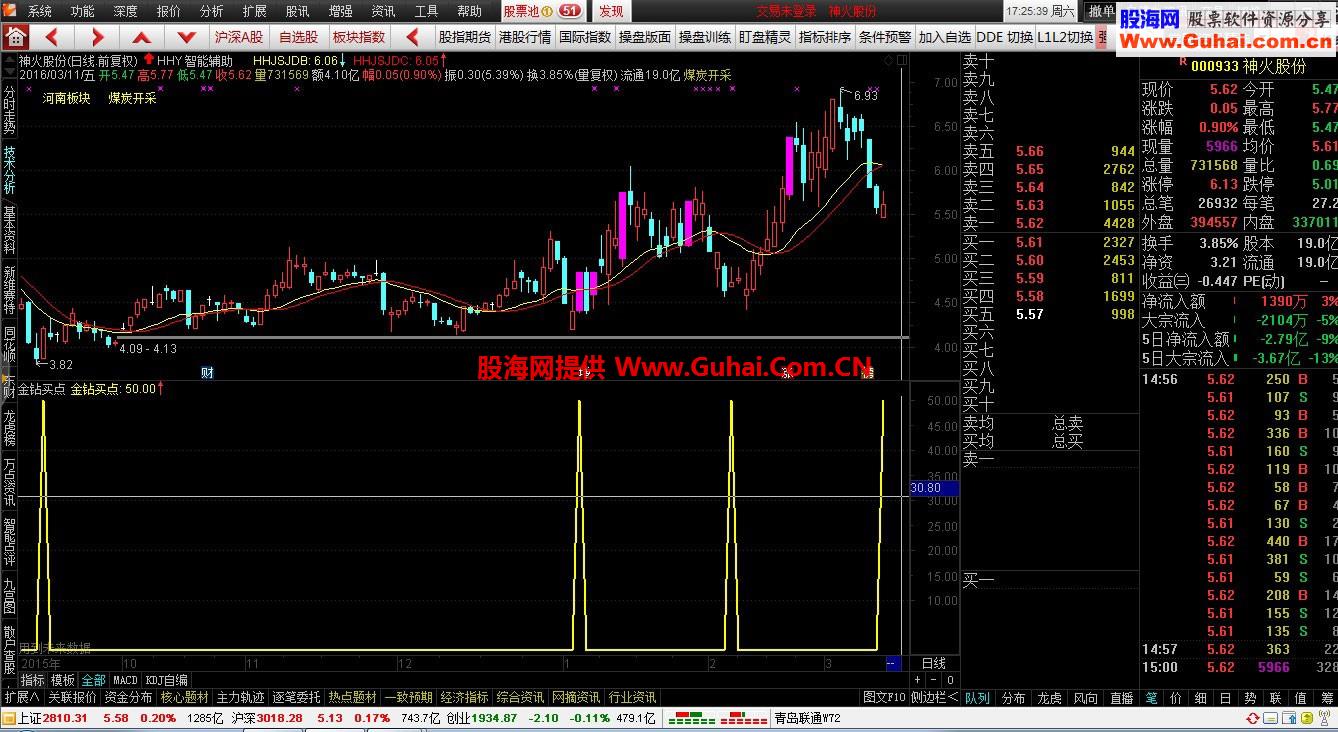The height and width of the screenshot is (732, 1338).
Task: Go forward with the red right arrow
Action: click(97, 37)
